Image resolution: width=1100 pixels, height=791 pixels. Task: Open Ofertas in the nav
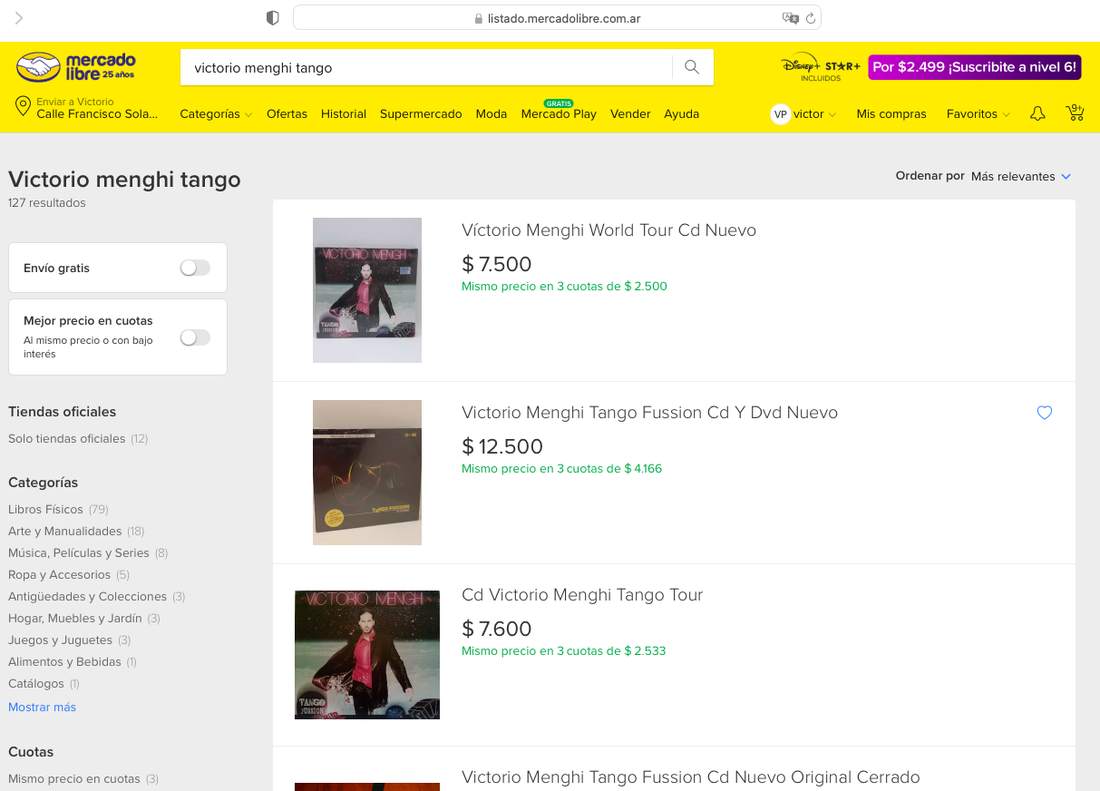tap(287, 114)
